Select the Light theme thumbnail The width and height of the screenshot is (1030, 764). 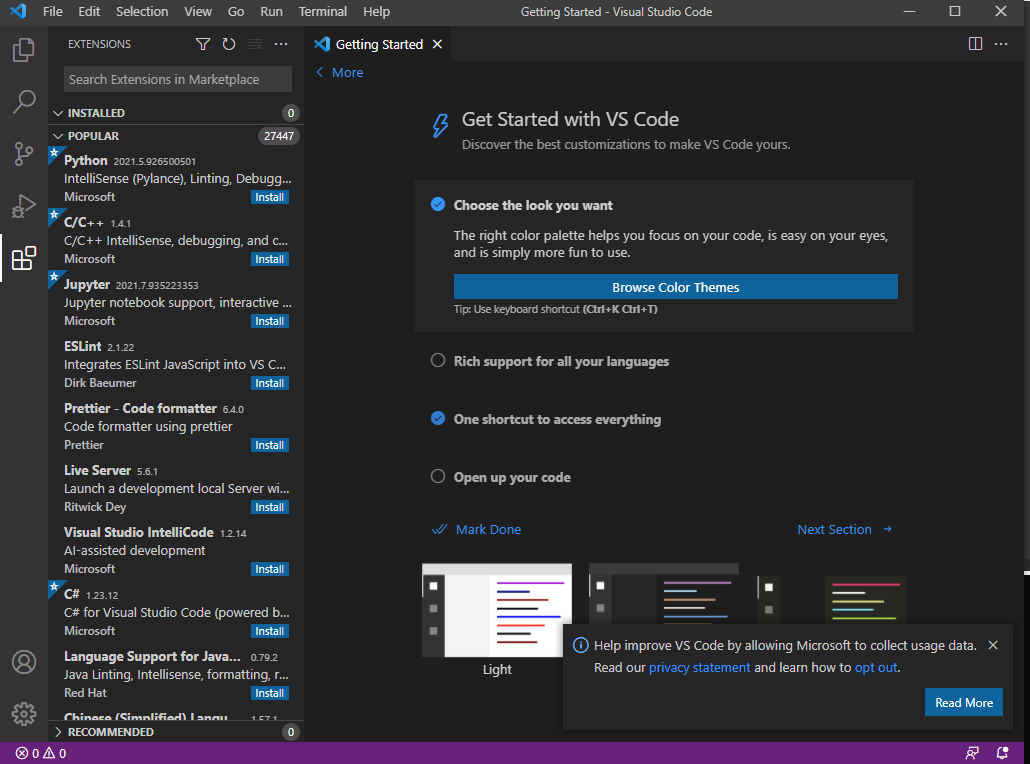pyautogui.click(x=497, y=610)
